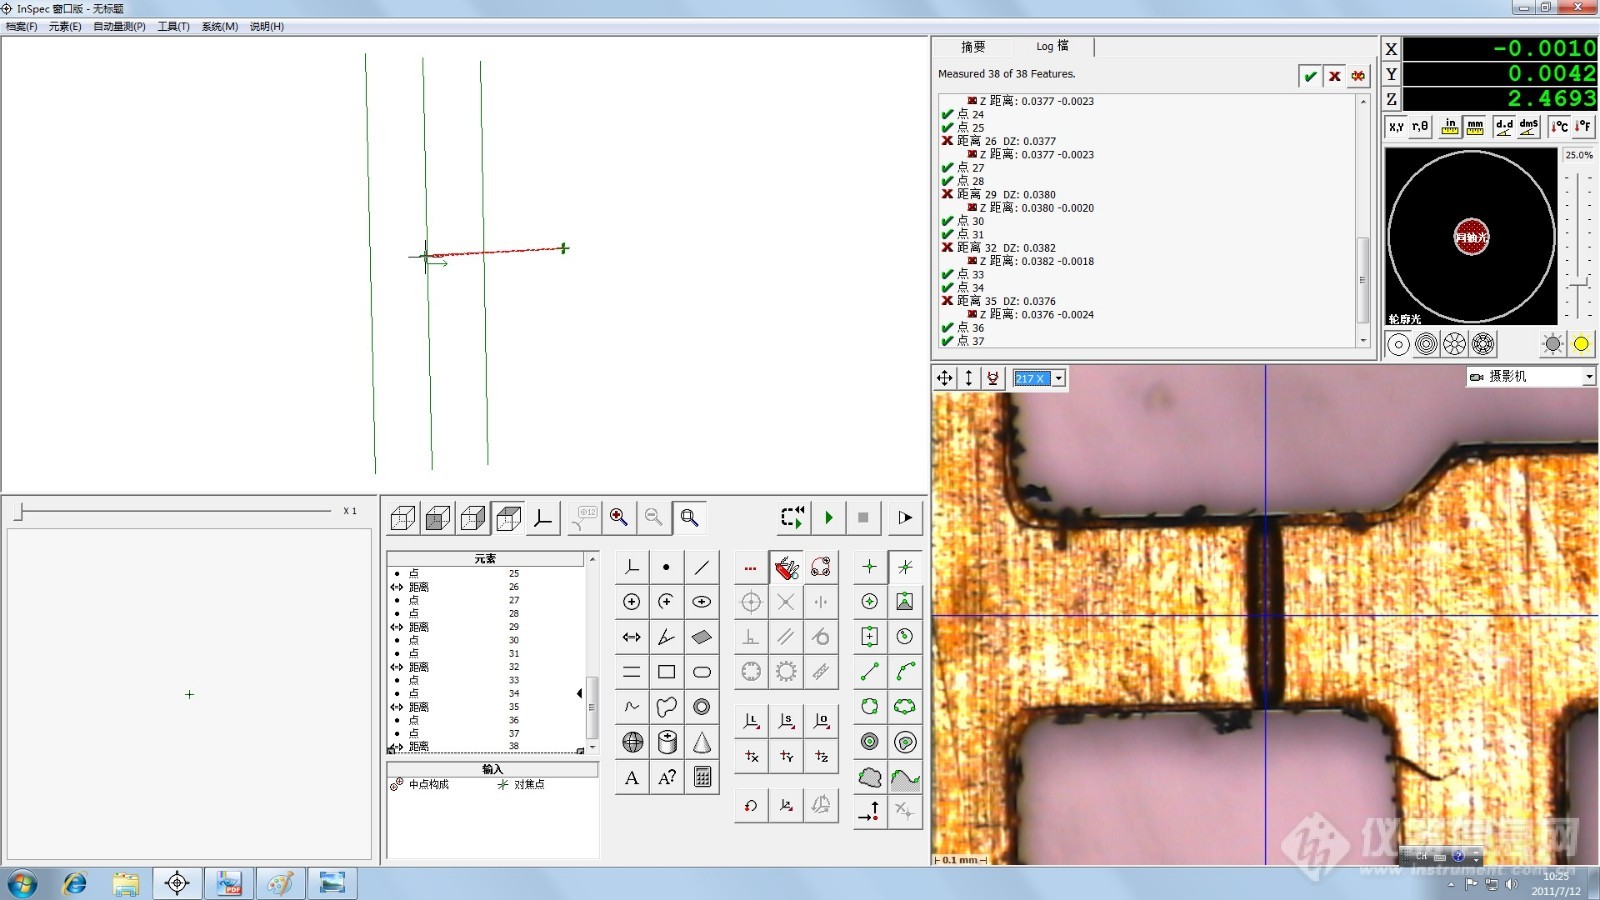Screen dimensions: 1600x900
Task: Open the 说明(H) menu
Action: [267, 27]
